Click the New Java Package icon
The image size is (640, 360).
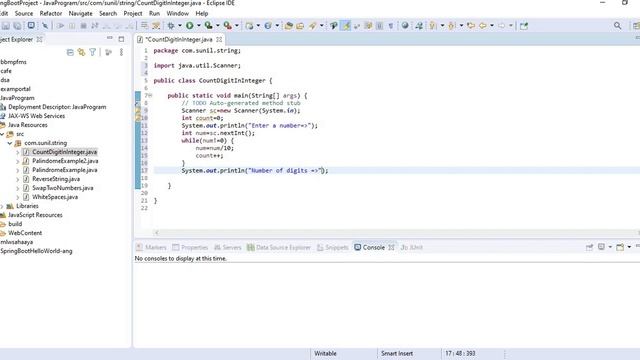point(249,26)
